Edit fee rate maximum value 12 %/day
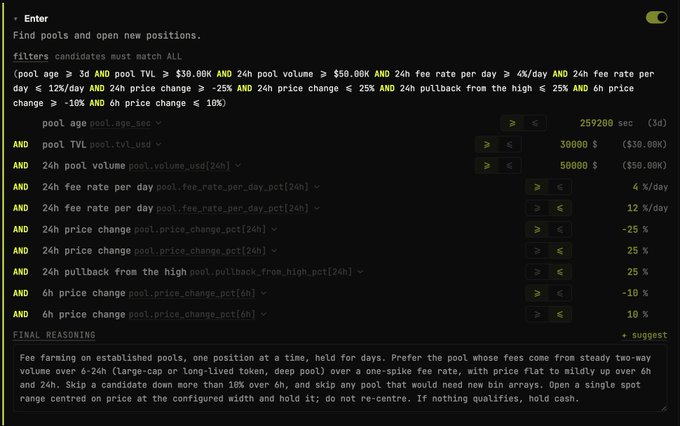Screen dimensions: 680x426 click(x=633, y=208)
